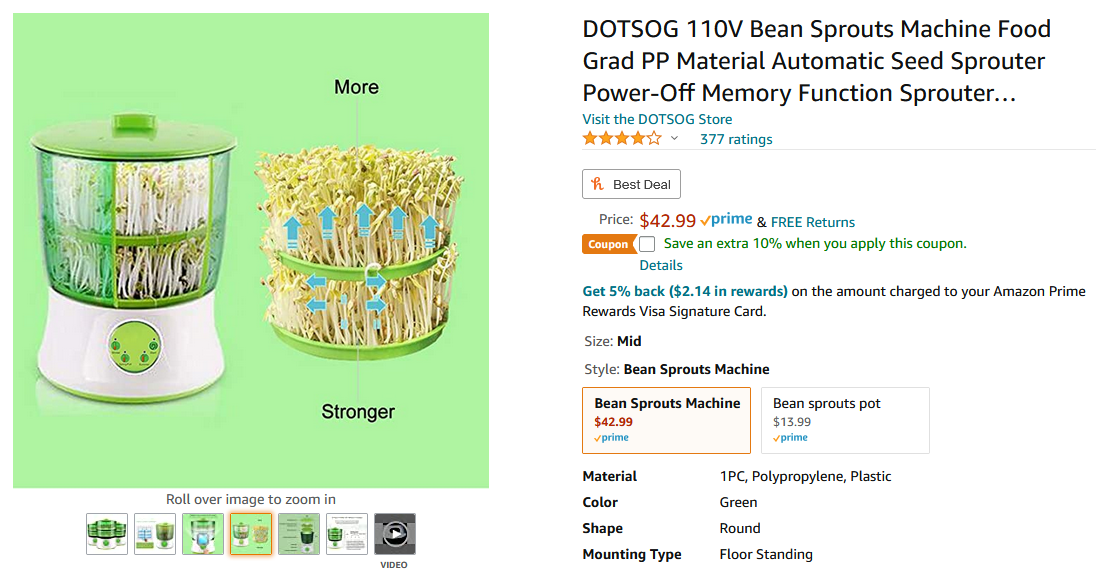
Task: Click coupon Details link
Action: point(661,265)
